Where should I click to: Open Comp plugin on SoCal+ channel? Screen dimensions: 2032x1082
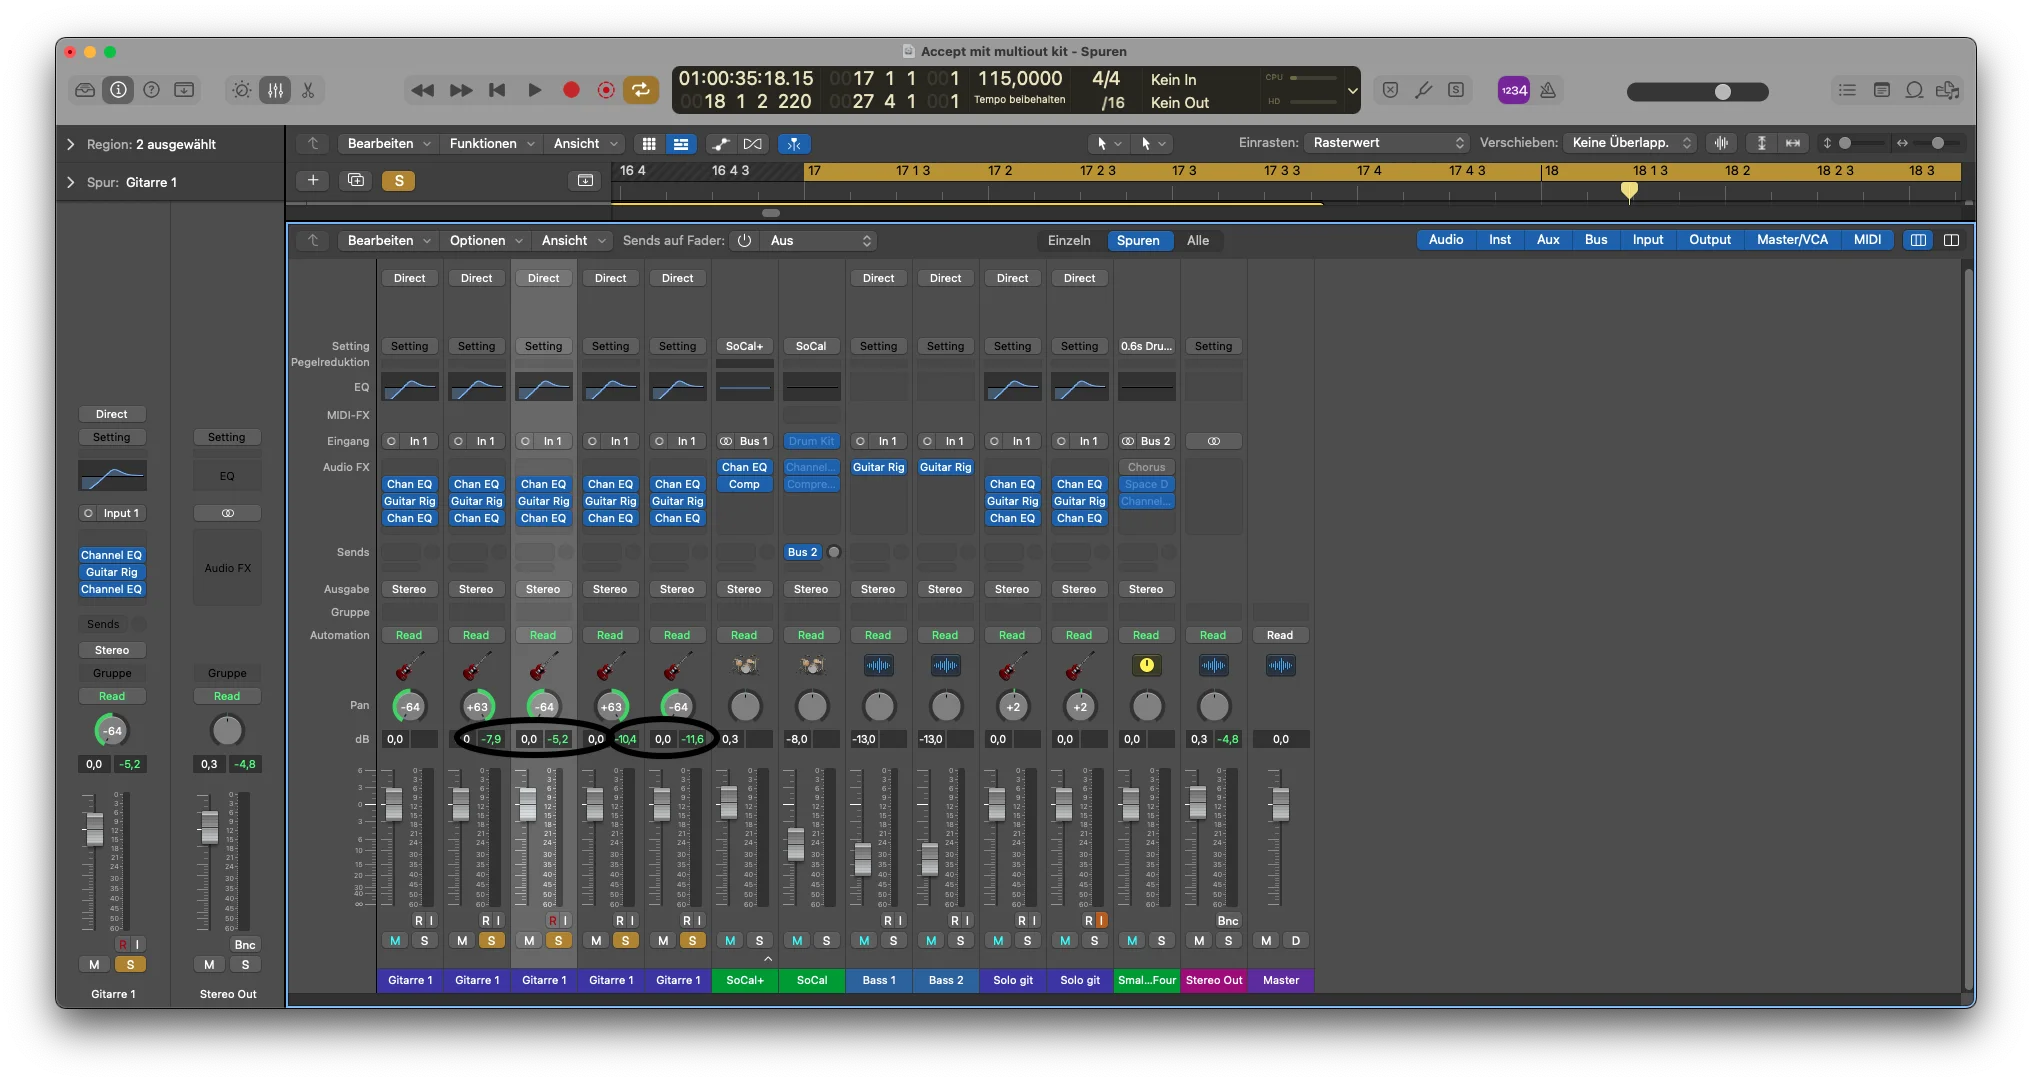click(744, 485)
